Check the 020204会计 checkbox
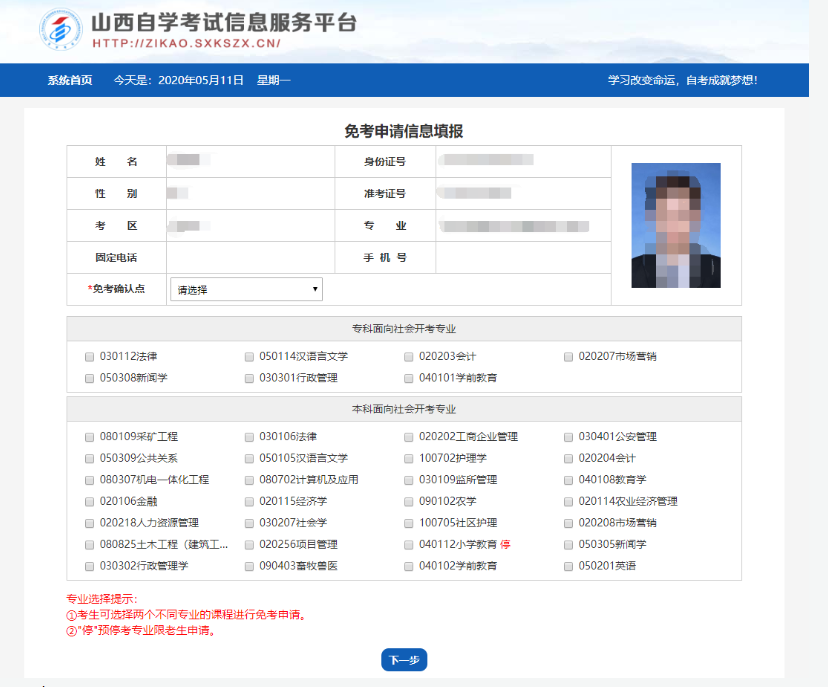This screenshot has width=828, height=687. (568, 459)
